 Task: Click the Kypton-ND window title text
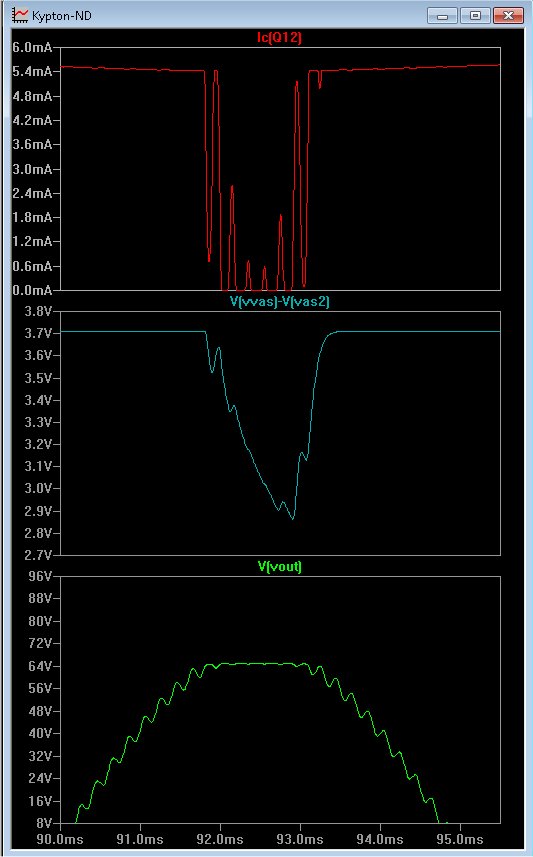(x=62, y=16)
